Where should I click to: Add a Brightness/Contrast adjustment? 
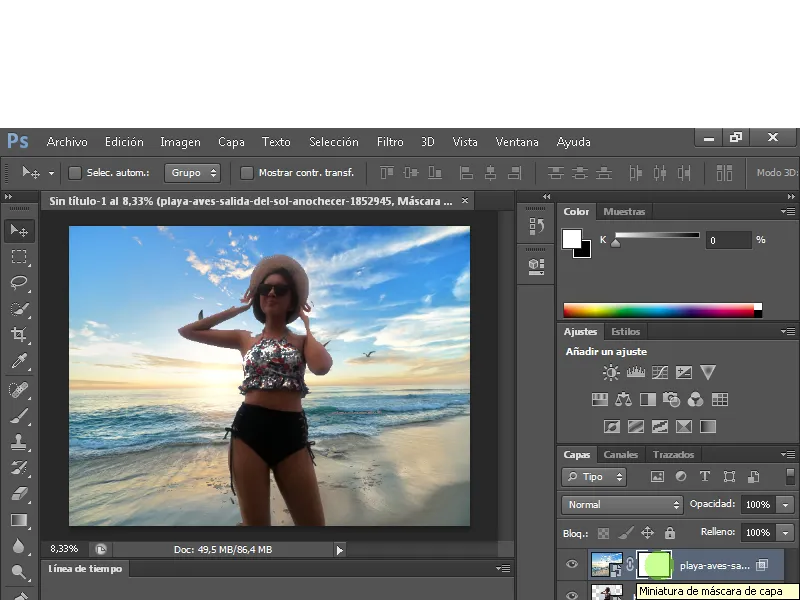click(x=611, y=372)
